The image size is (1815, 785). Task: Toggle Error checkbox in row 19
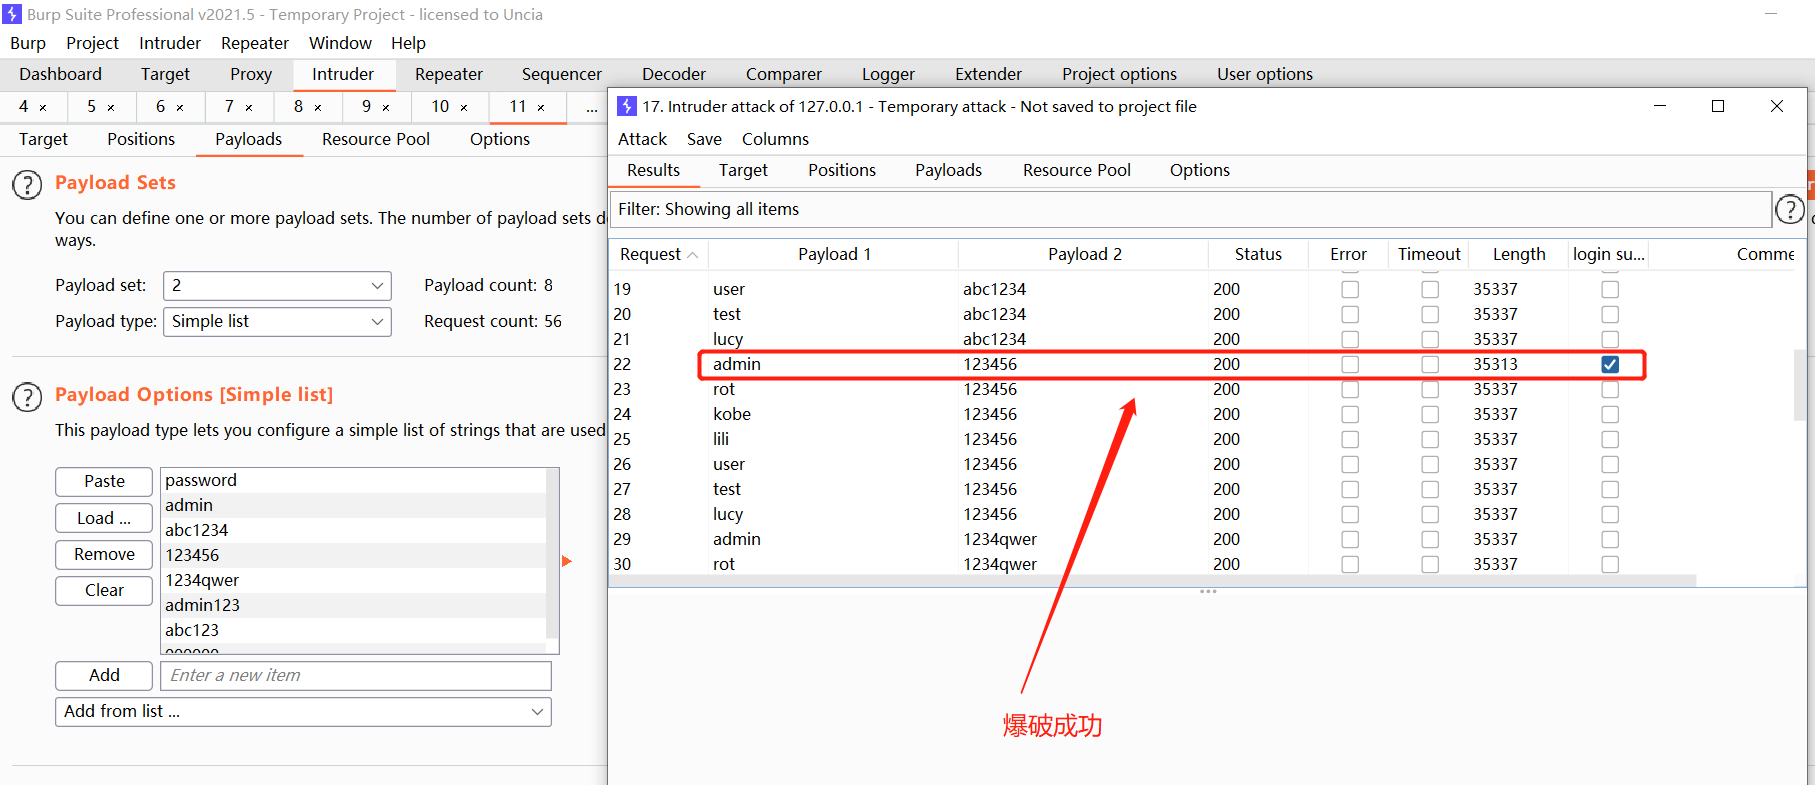pos(1350,289)
